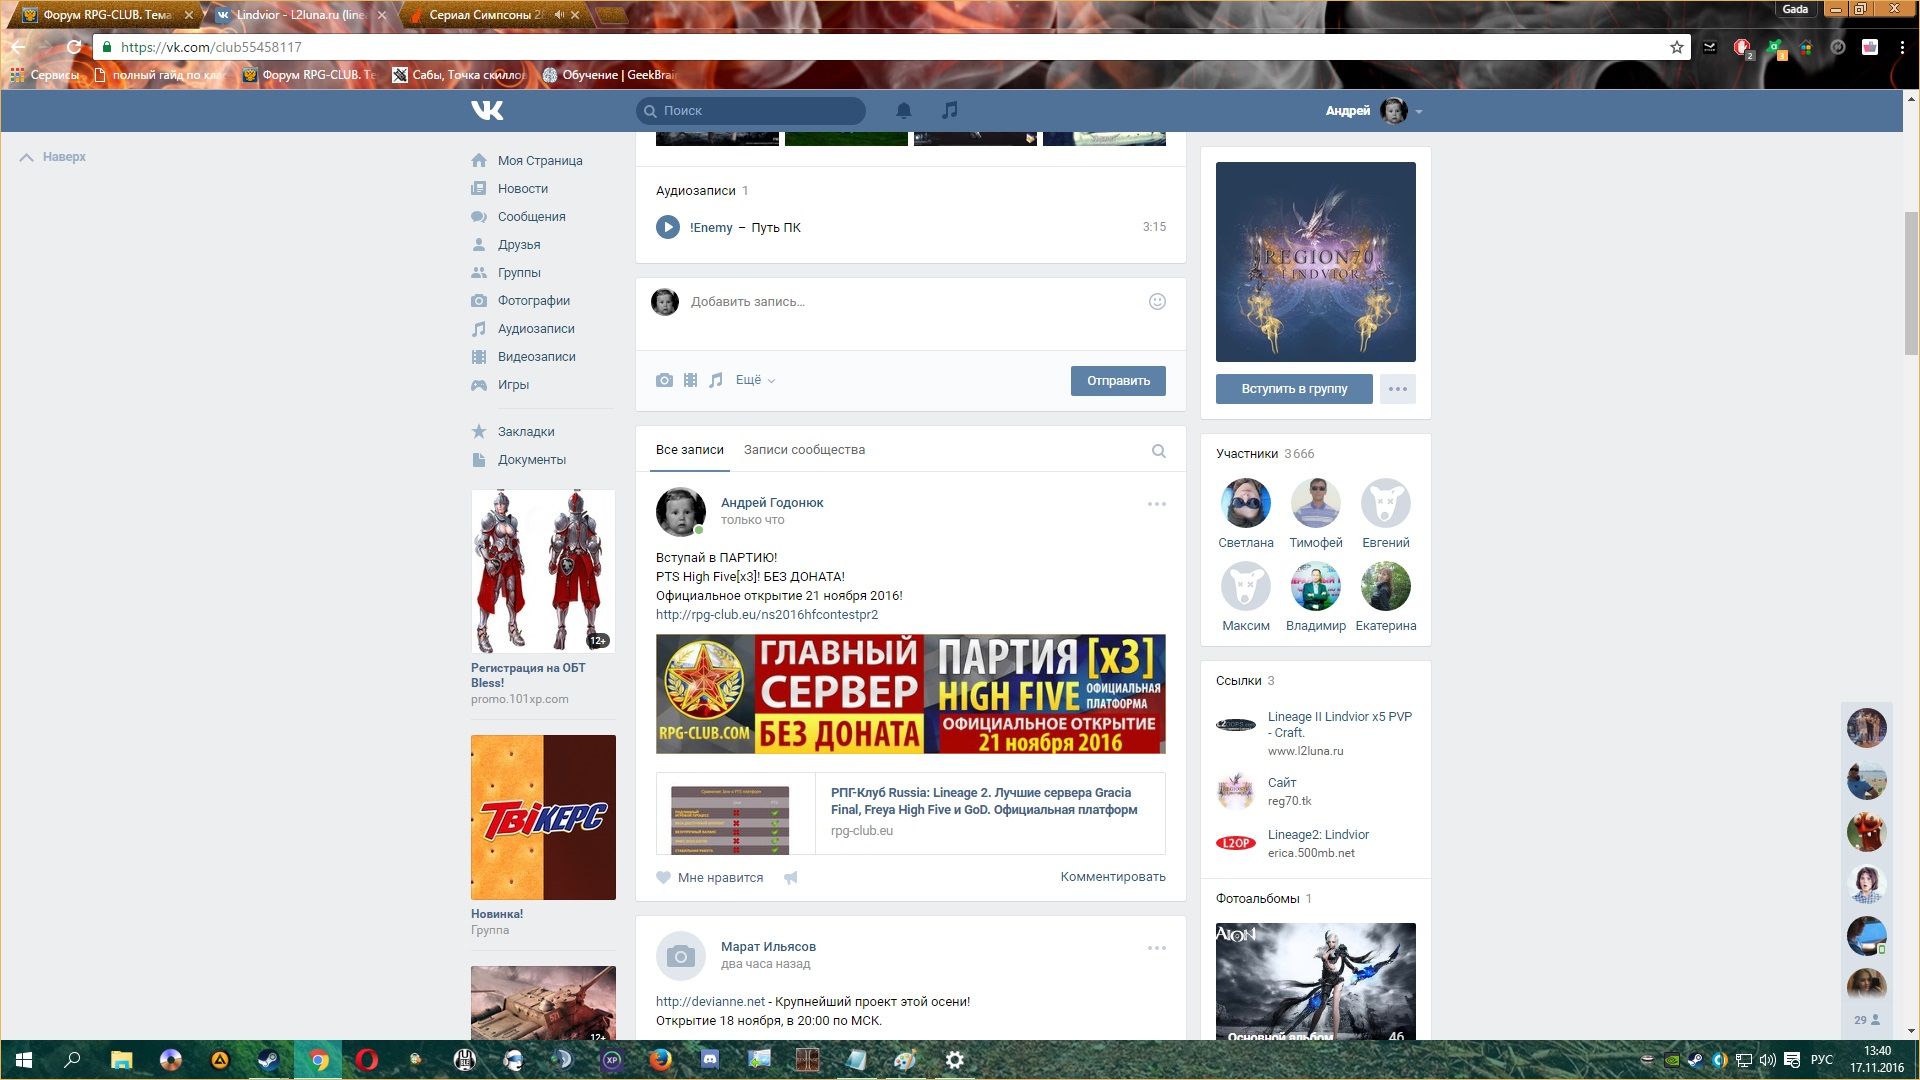Open group actions three-dots button
1920x1080 pixels.
tap(1398, 389)
